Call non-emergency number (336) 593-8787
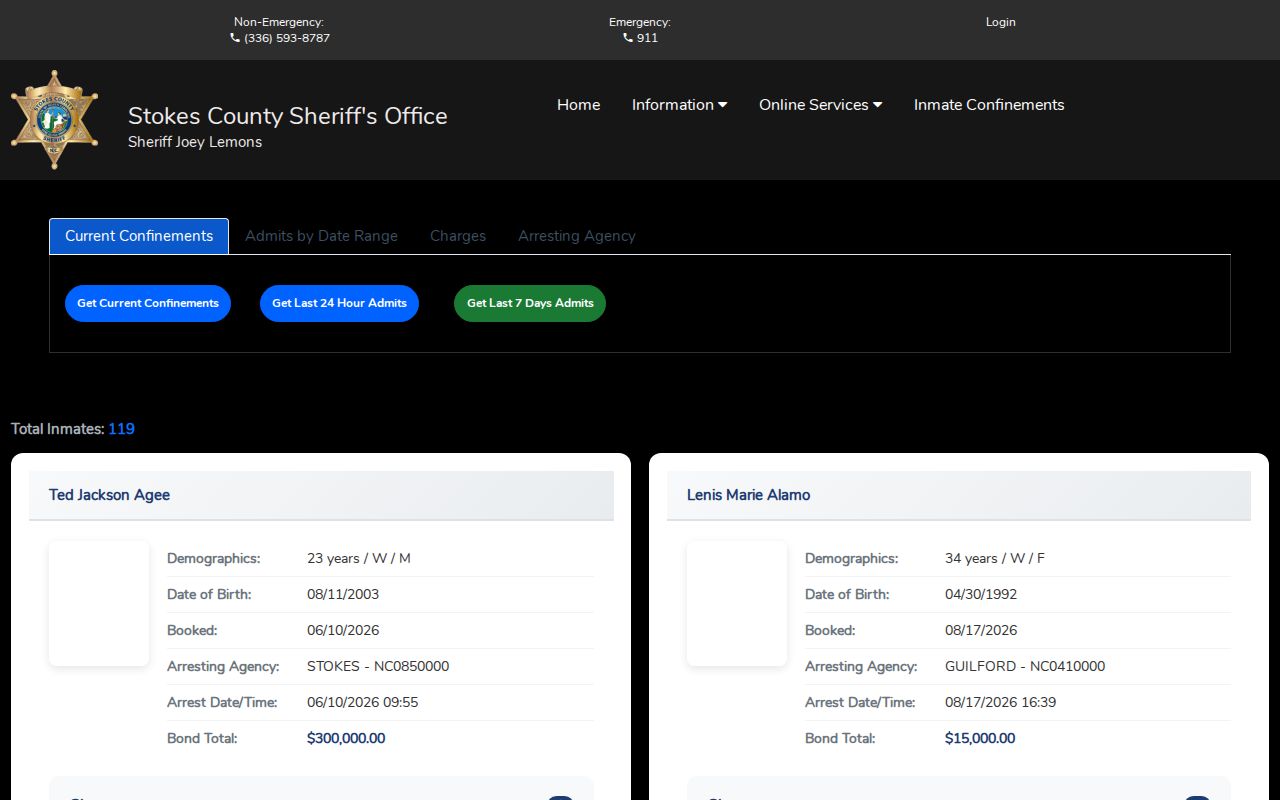This screenshot has width=1280, height=800. (287, 38)
